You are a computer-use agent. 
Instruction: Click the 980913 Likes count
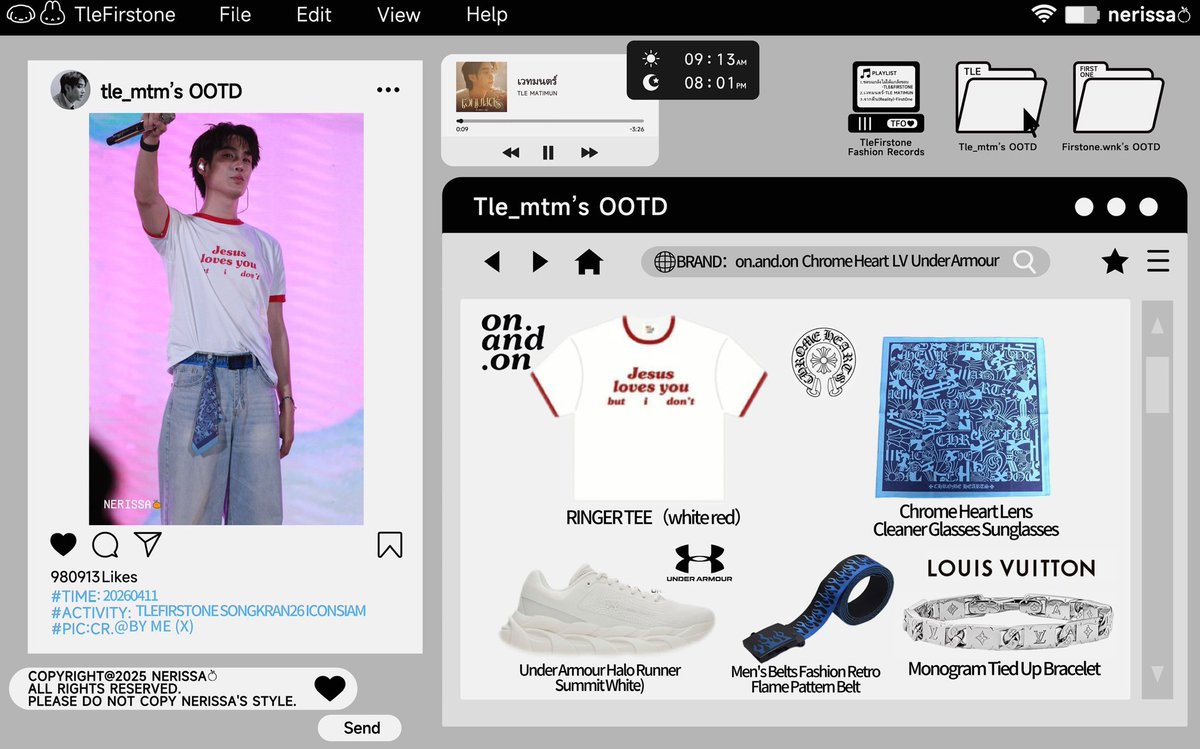pyautogui.click(x=94, y=577)
